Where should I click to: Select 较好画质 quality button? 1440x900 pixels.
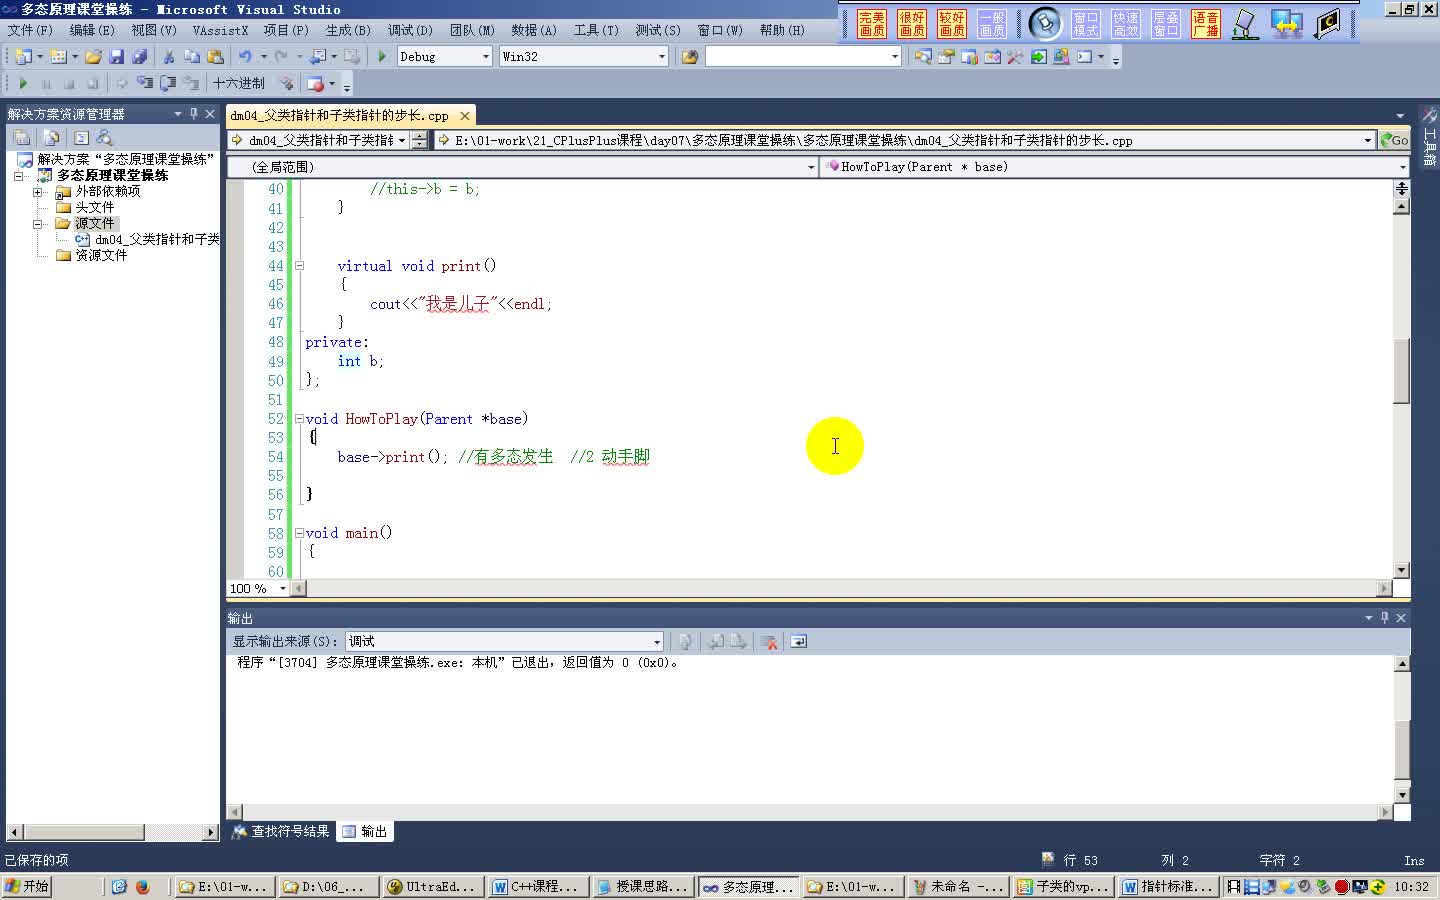click(x=952, y=23)
